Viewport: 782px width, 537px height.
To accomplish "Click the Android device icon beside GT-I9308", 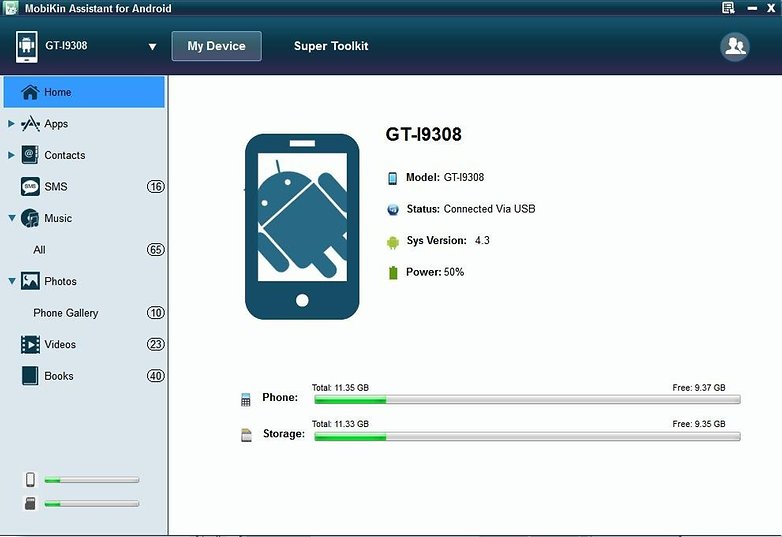I will tap(26, 46).
